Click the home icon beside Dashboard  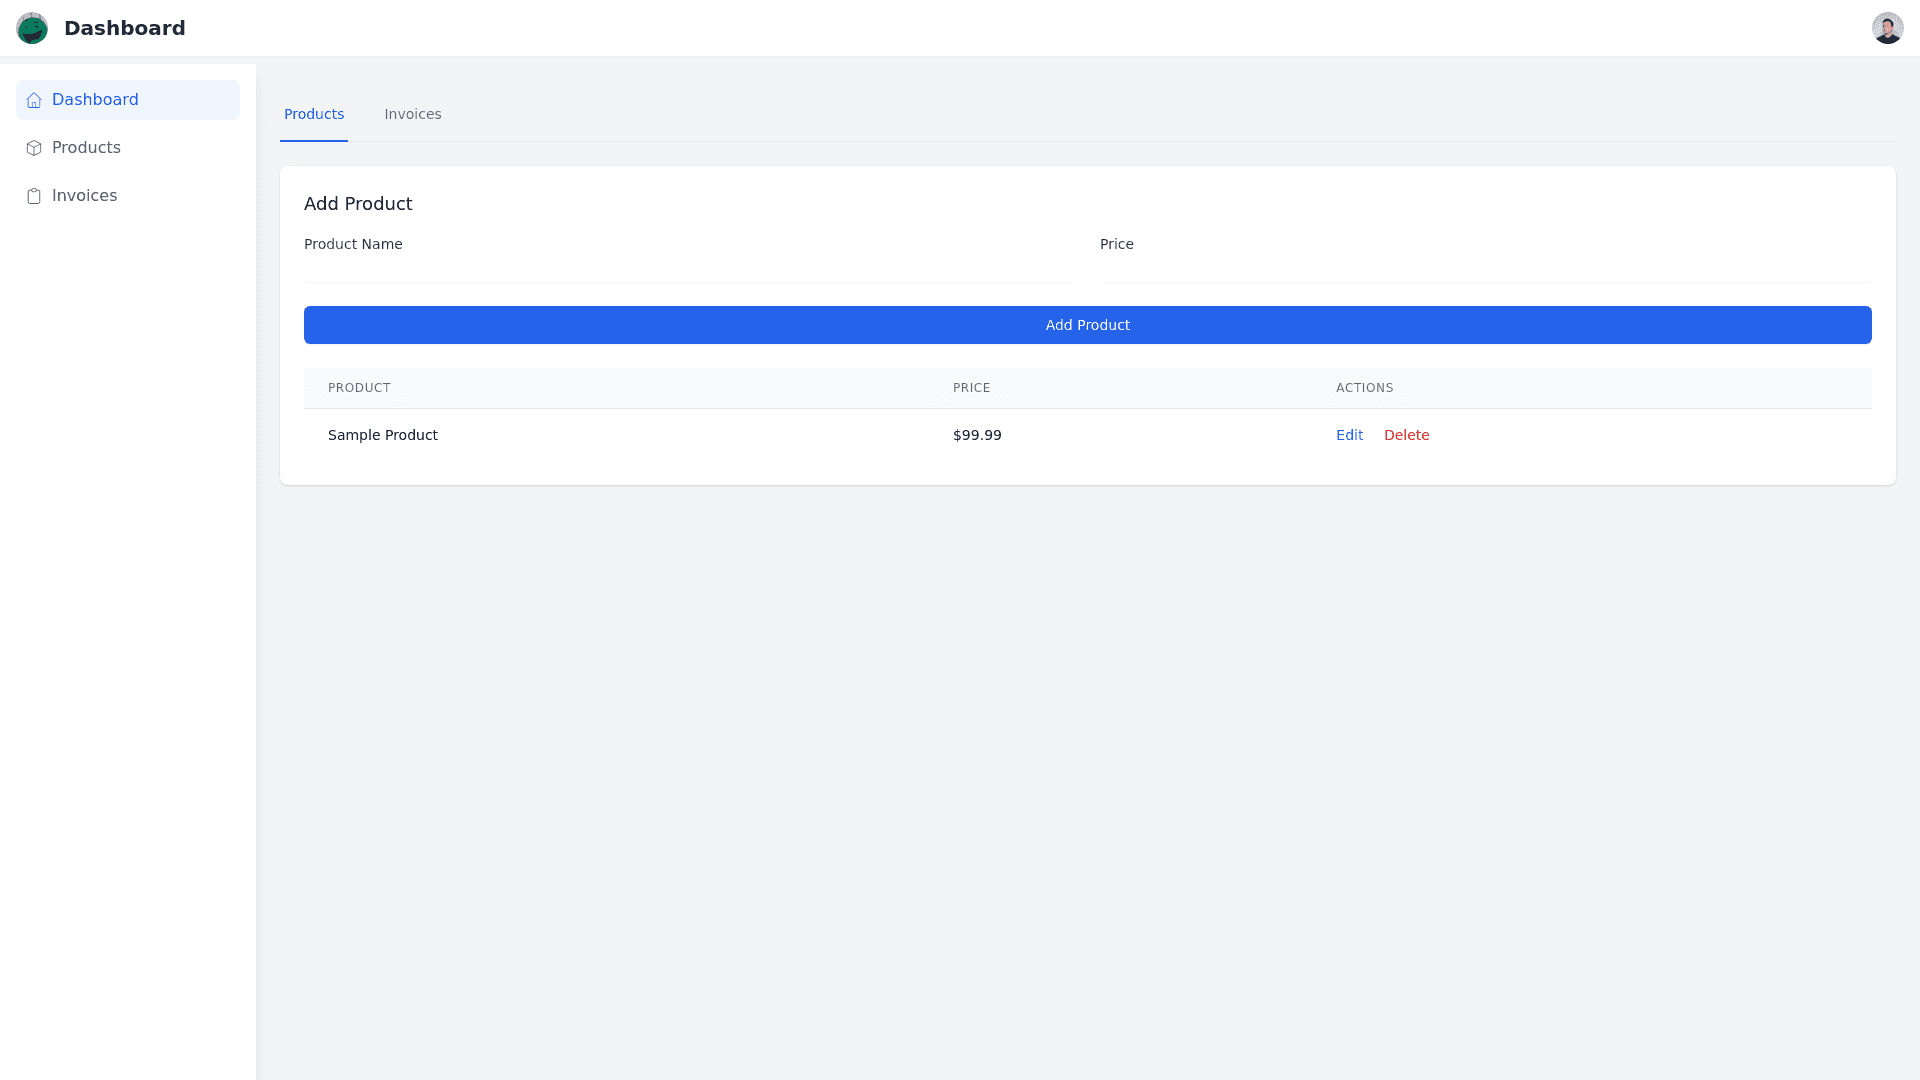pos(34,100)
